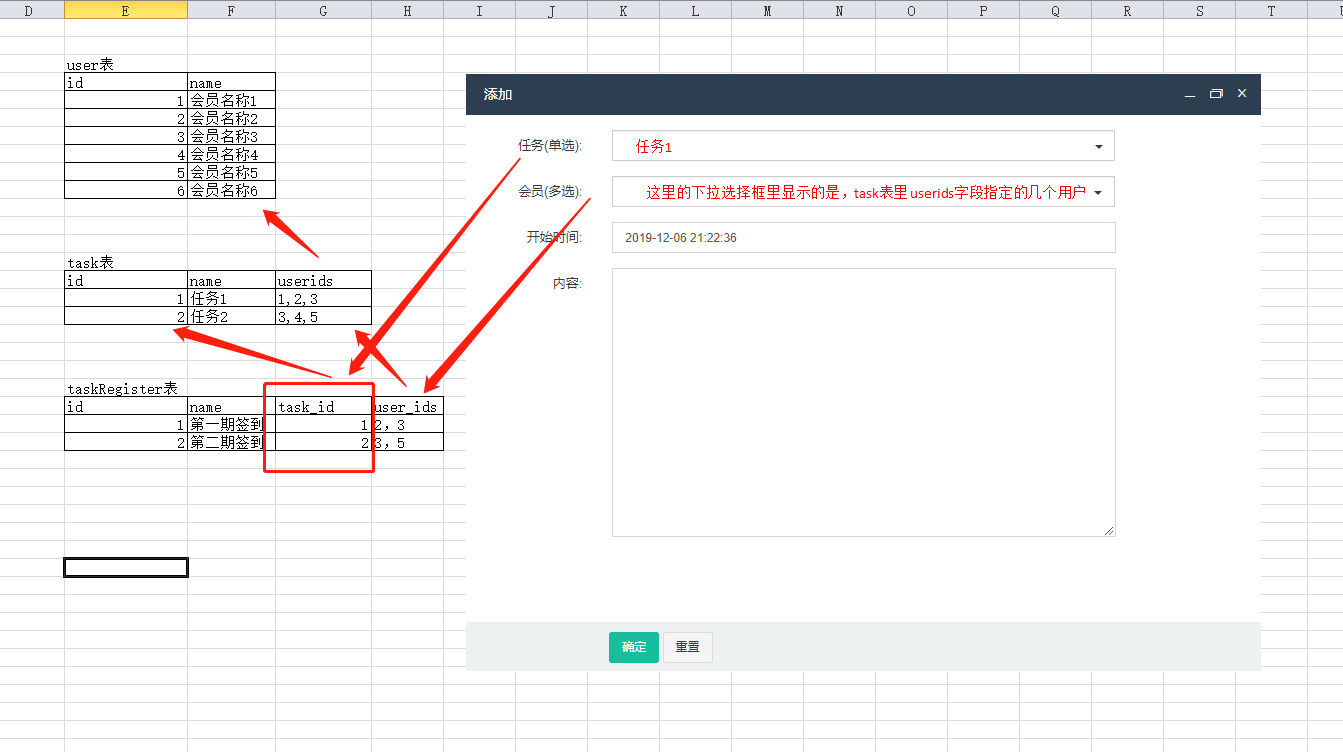Select column header T

coord(1271,10)
